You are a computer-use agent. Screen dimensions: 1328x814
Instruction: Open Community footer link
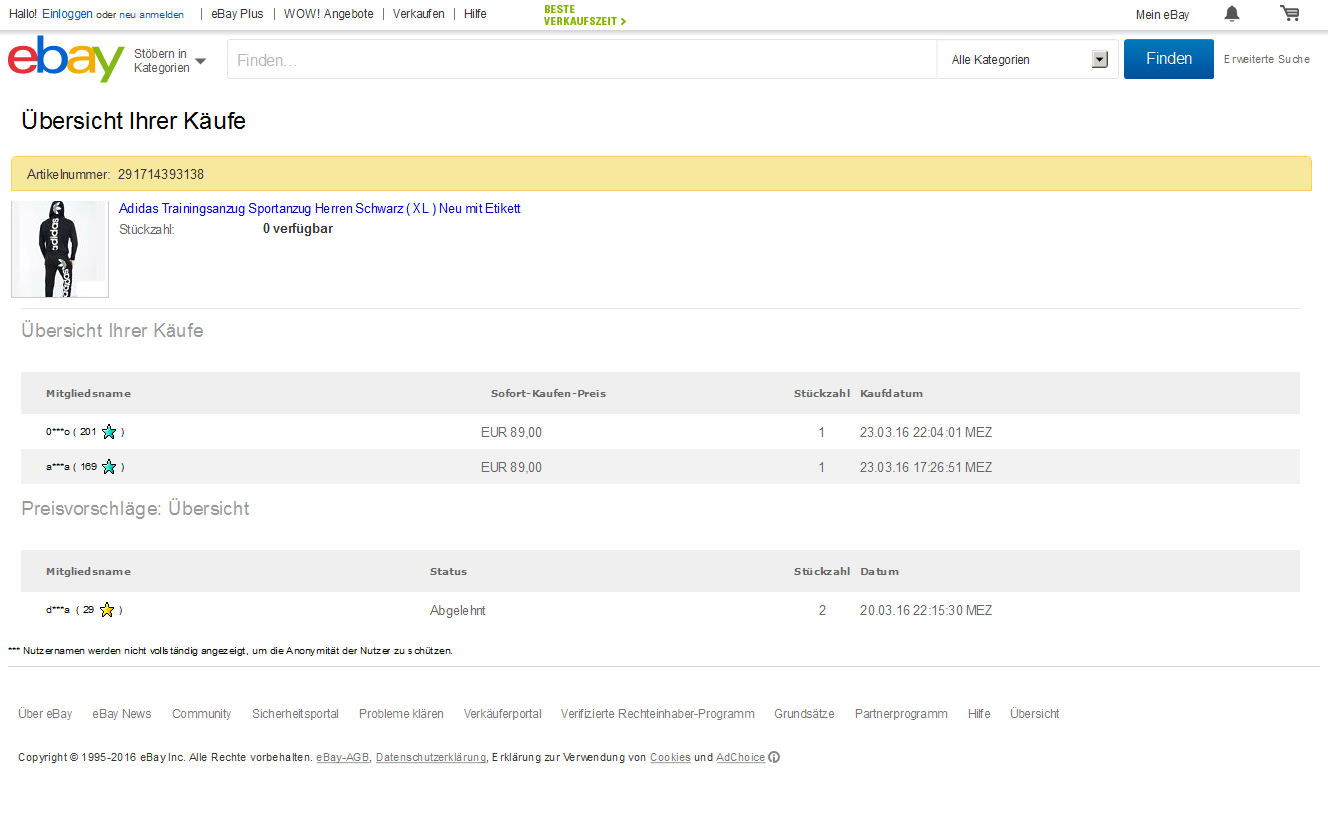coord(202,714)
